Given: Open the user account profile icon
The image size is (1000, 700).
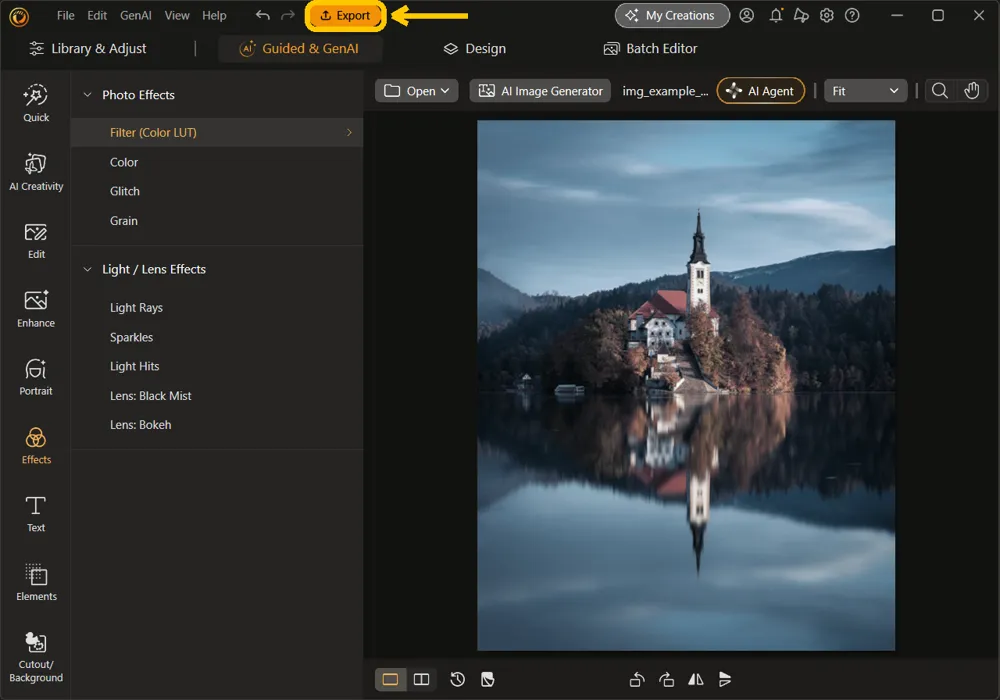Looking at the screenshot, I should click(x=746, y=15).
